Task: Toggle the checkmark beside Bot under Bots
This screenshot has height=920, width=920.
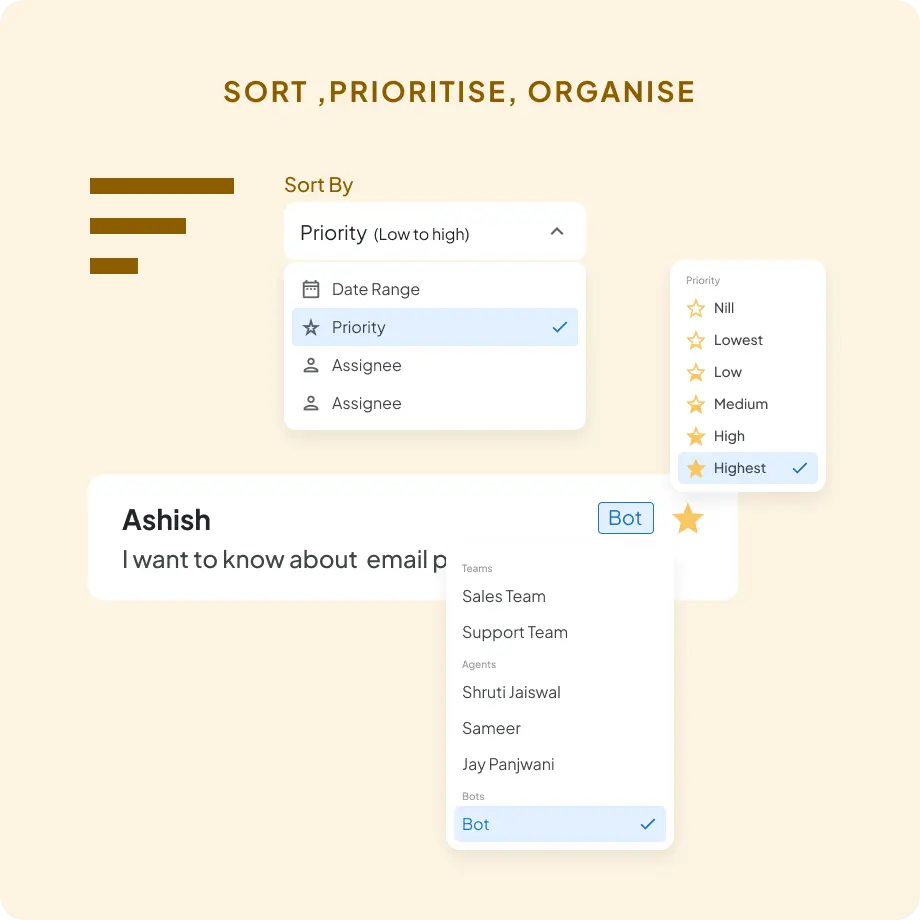Action: (x=647, y=824)
